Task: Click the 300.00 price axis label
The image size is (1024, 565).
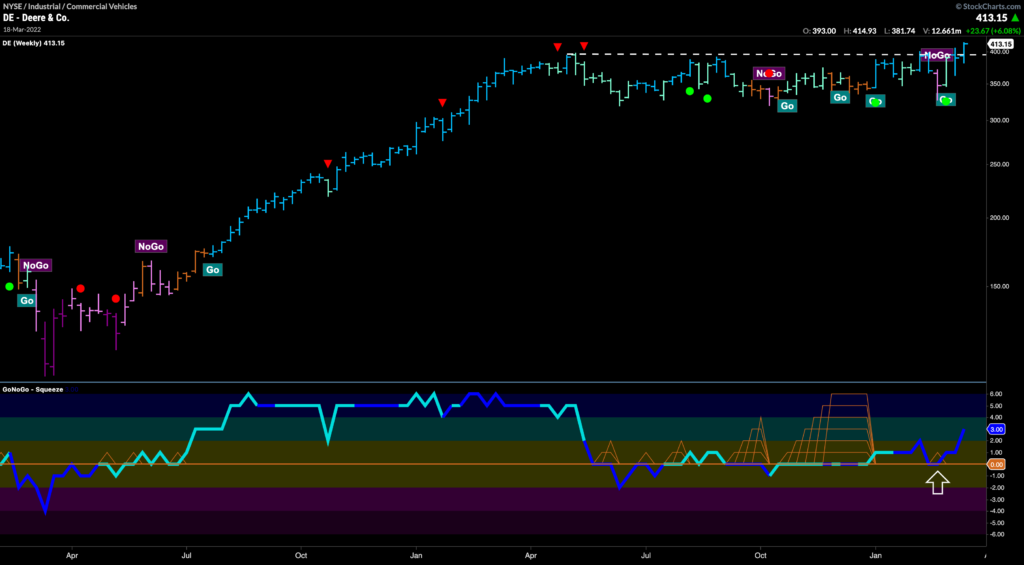Action: click(x=998, y=121)
